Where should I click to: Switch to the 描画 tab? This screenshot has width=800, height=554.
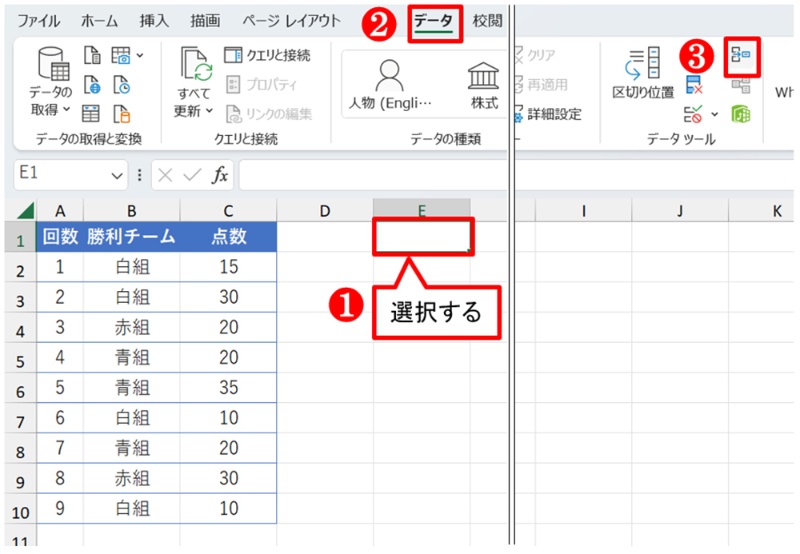[x=205, y=21]
